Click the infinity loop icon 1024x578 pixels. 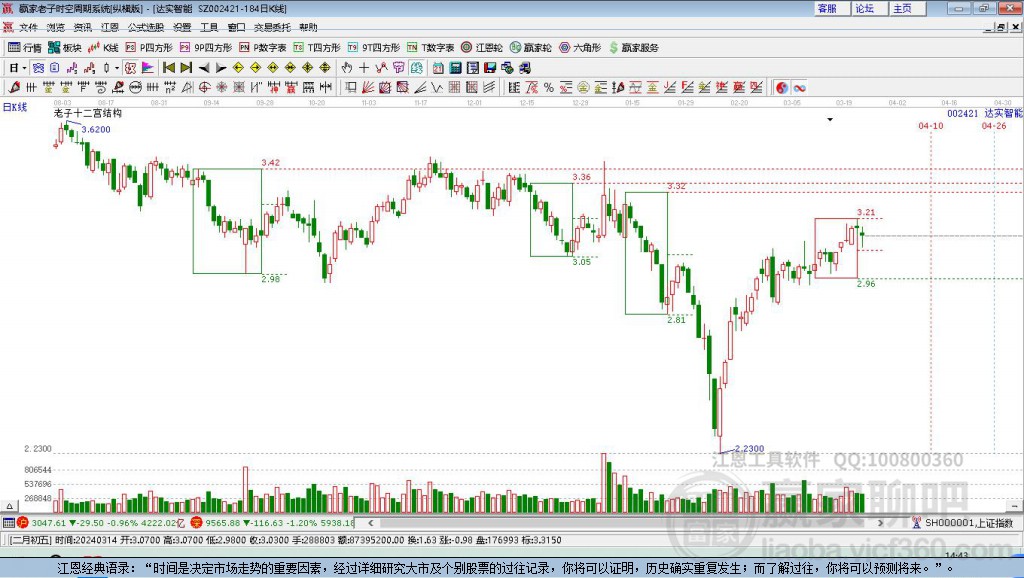click(x=800, y=88)
